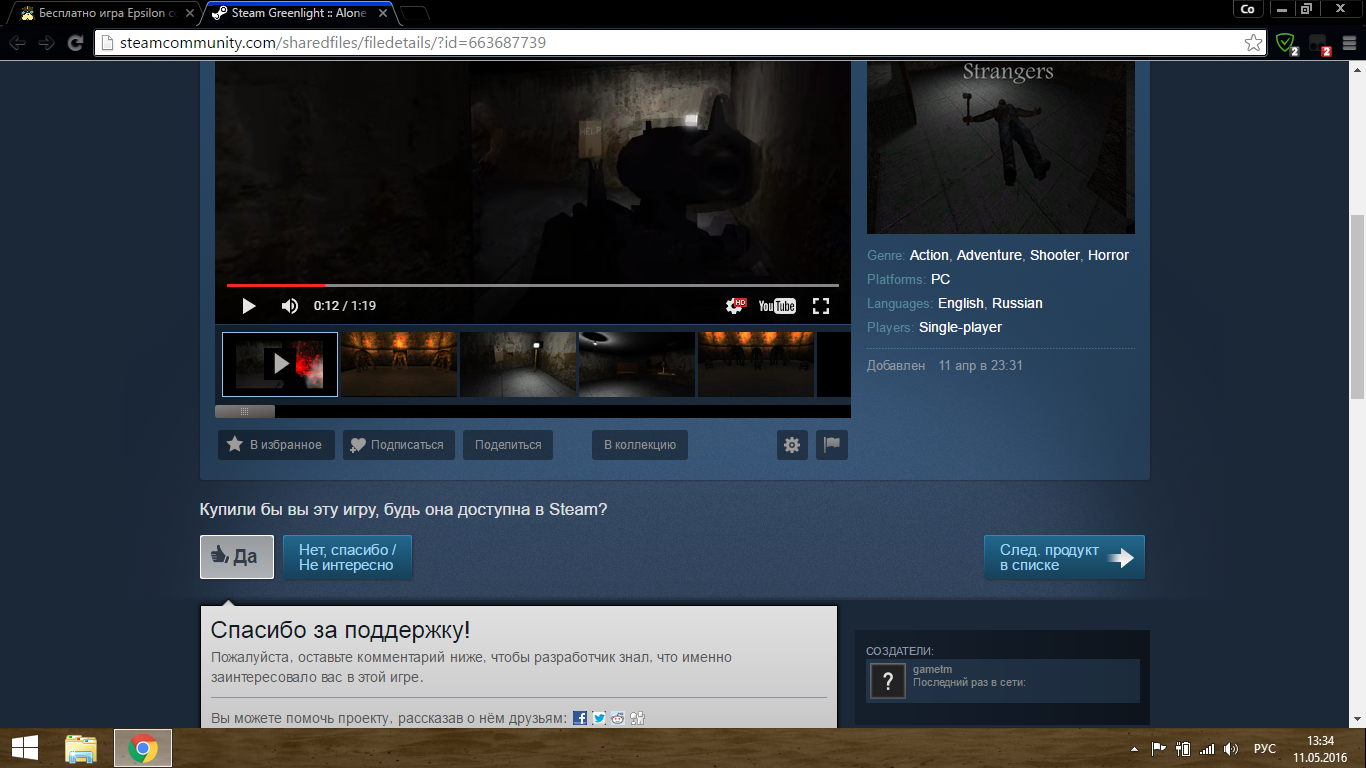Check the battery power icon in the tray
The width and height of the screenshot is (1366, 768).
pos(1183,748)
